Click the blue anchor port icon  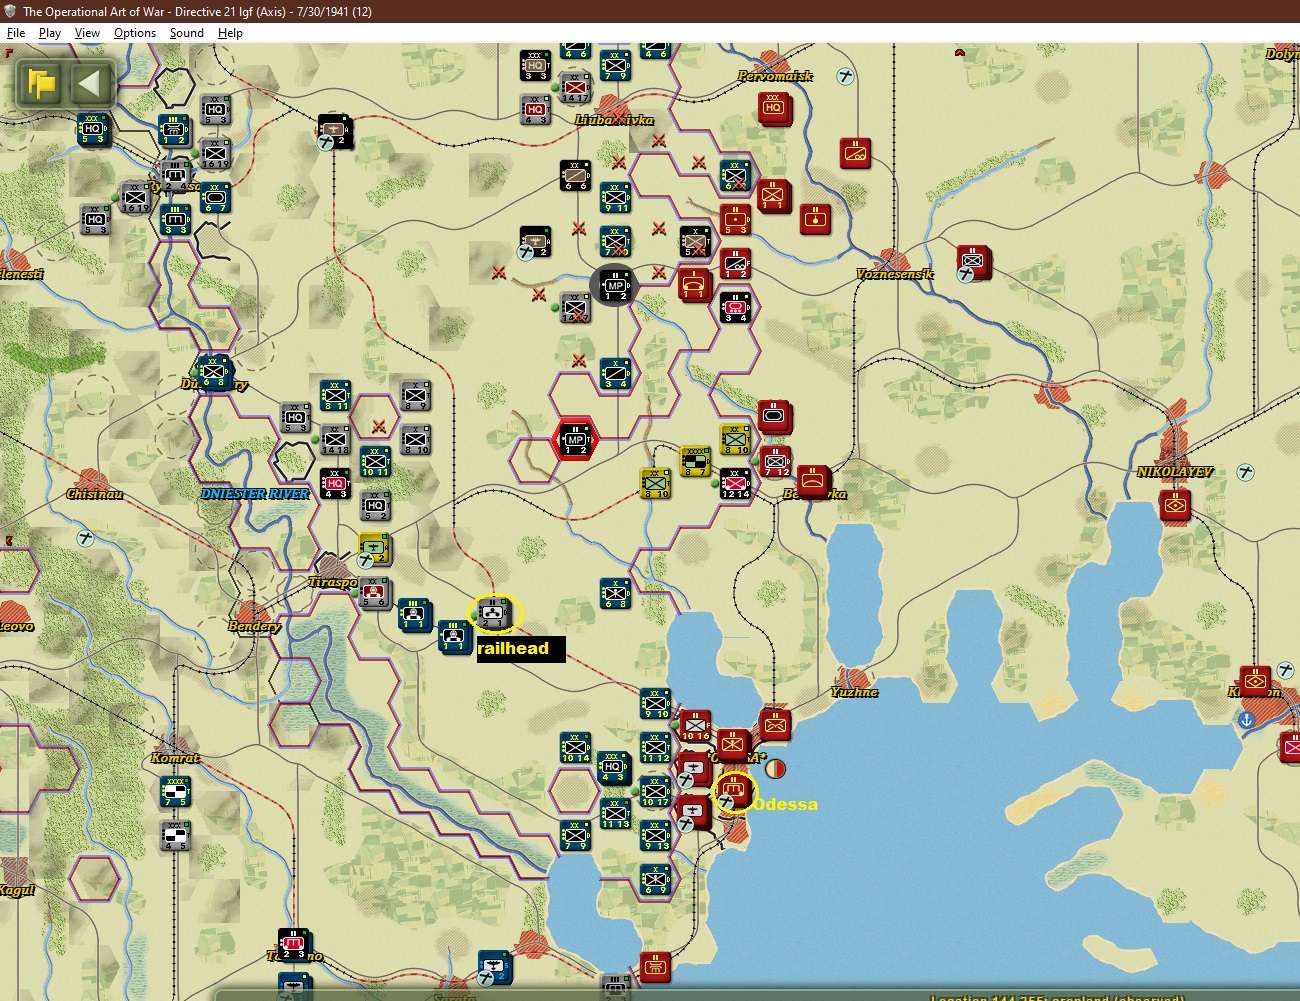tap(1246, 720)
